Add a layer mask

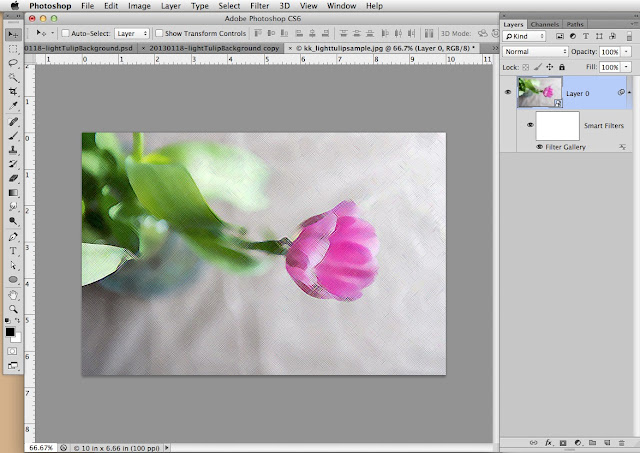point(563,441)
